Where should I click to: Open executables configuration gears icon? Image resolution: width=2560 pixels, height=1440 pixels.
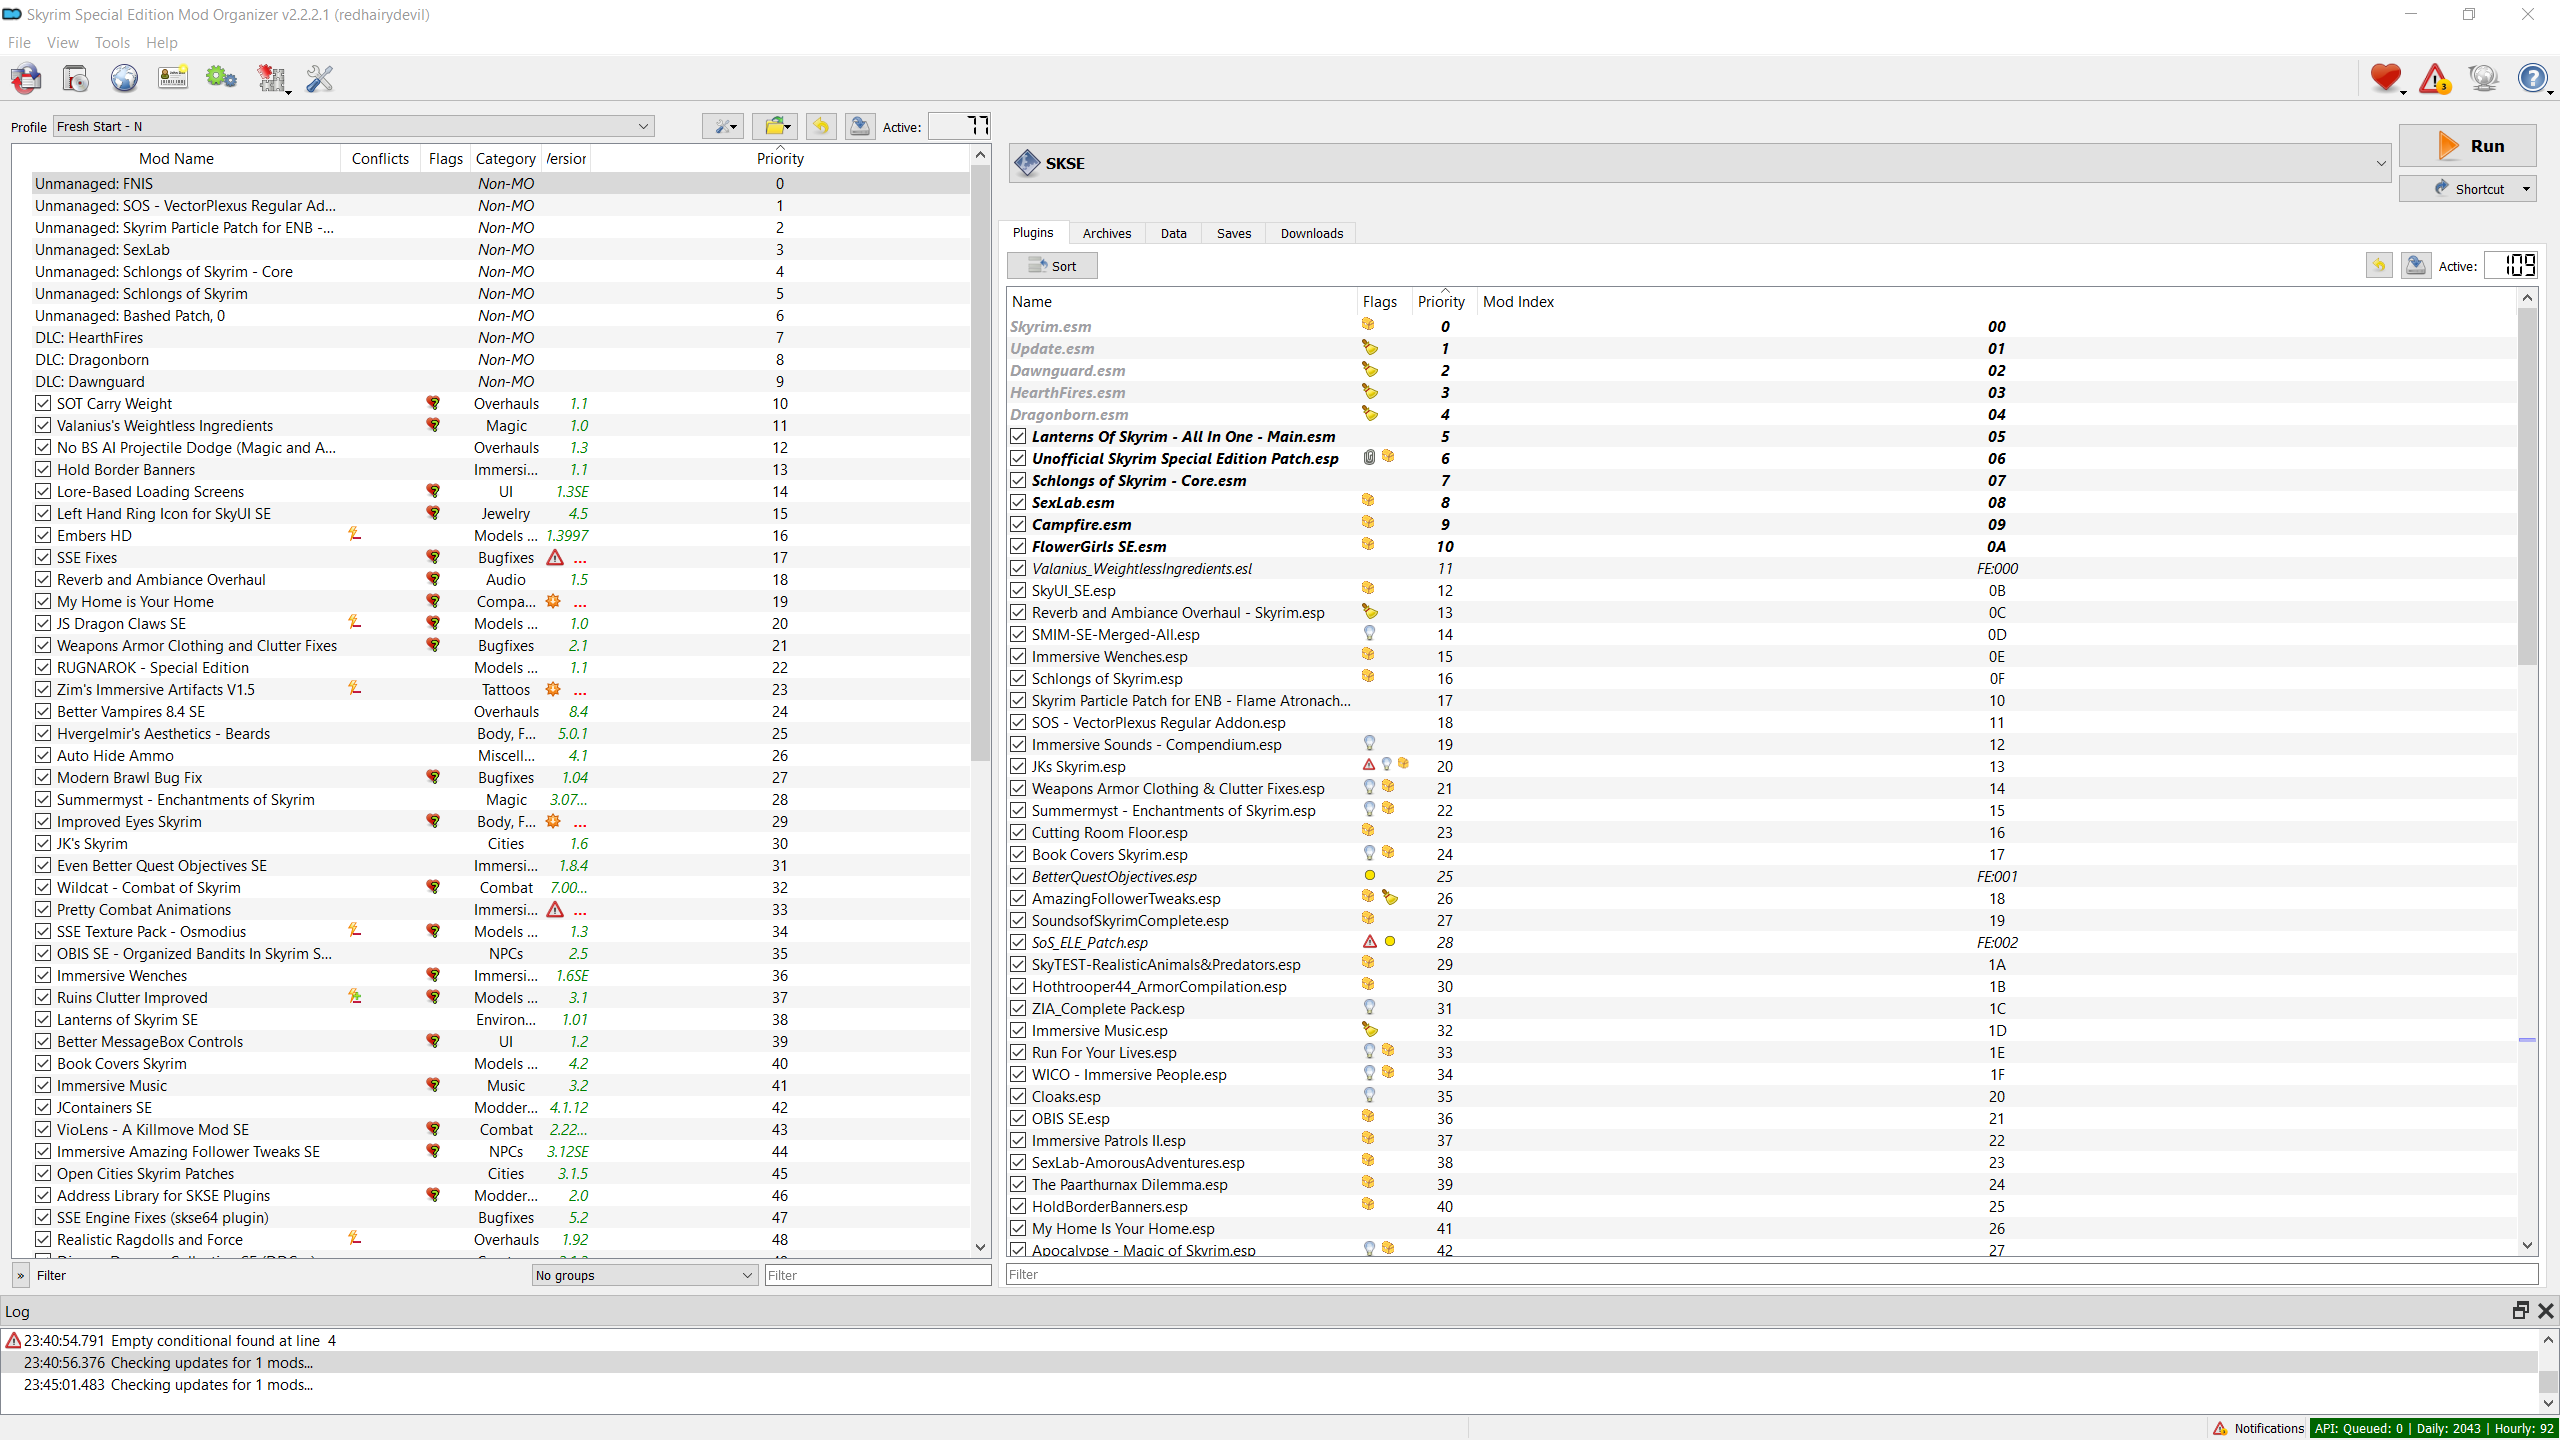(x=221, y=78)
